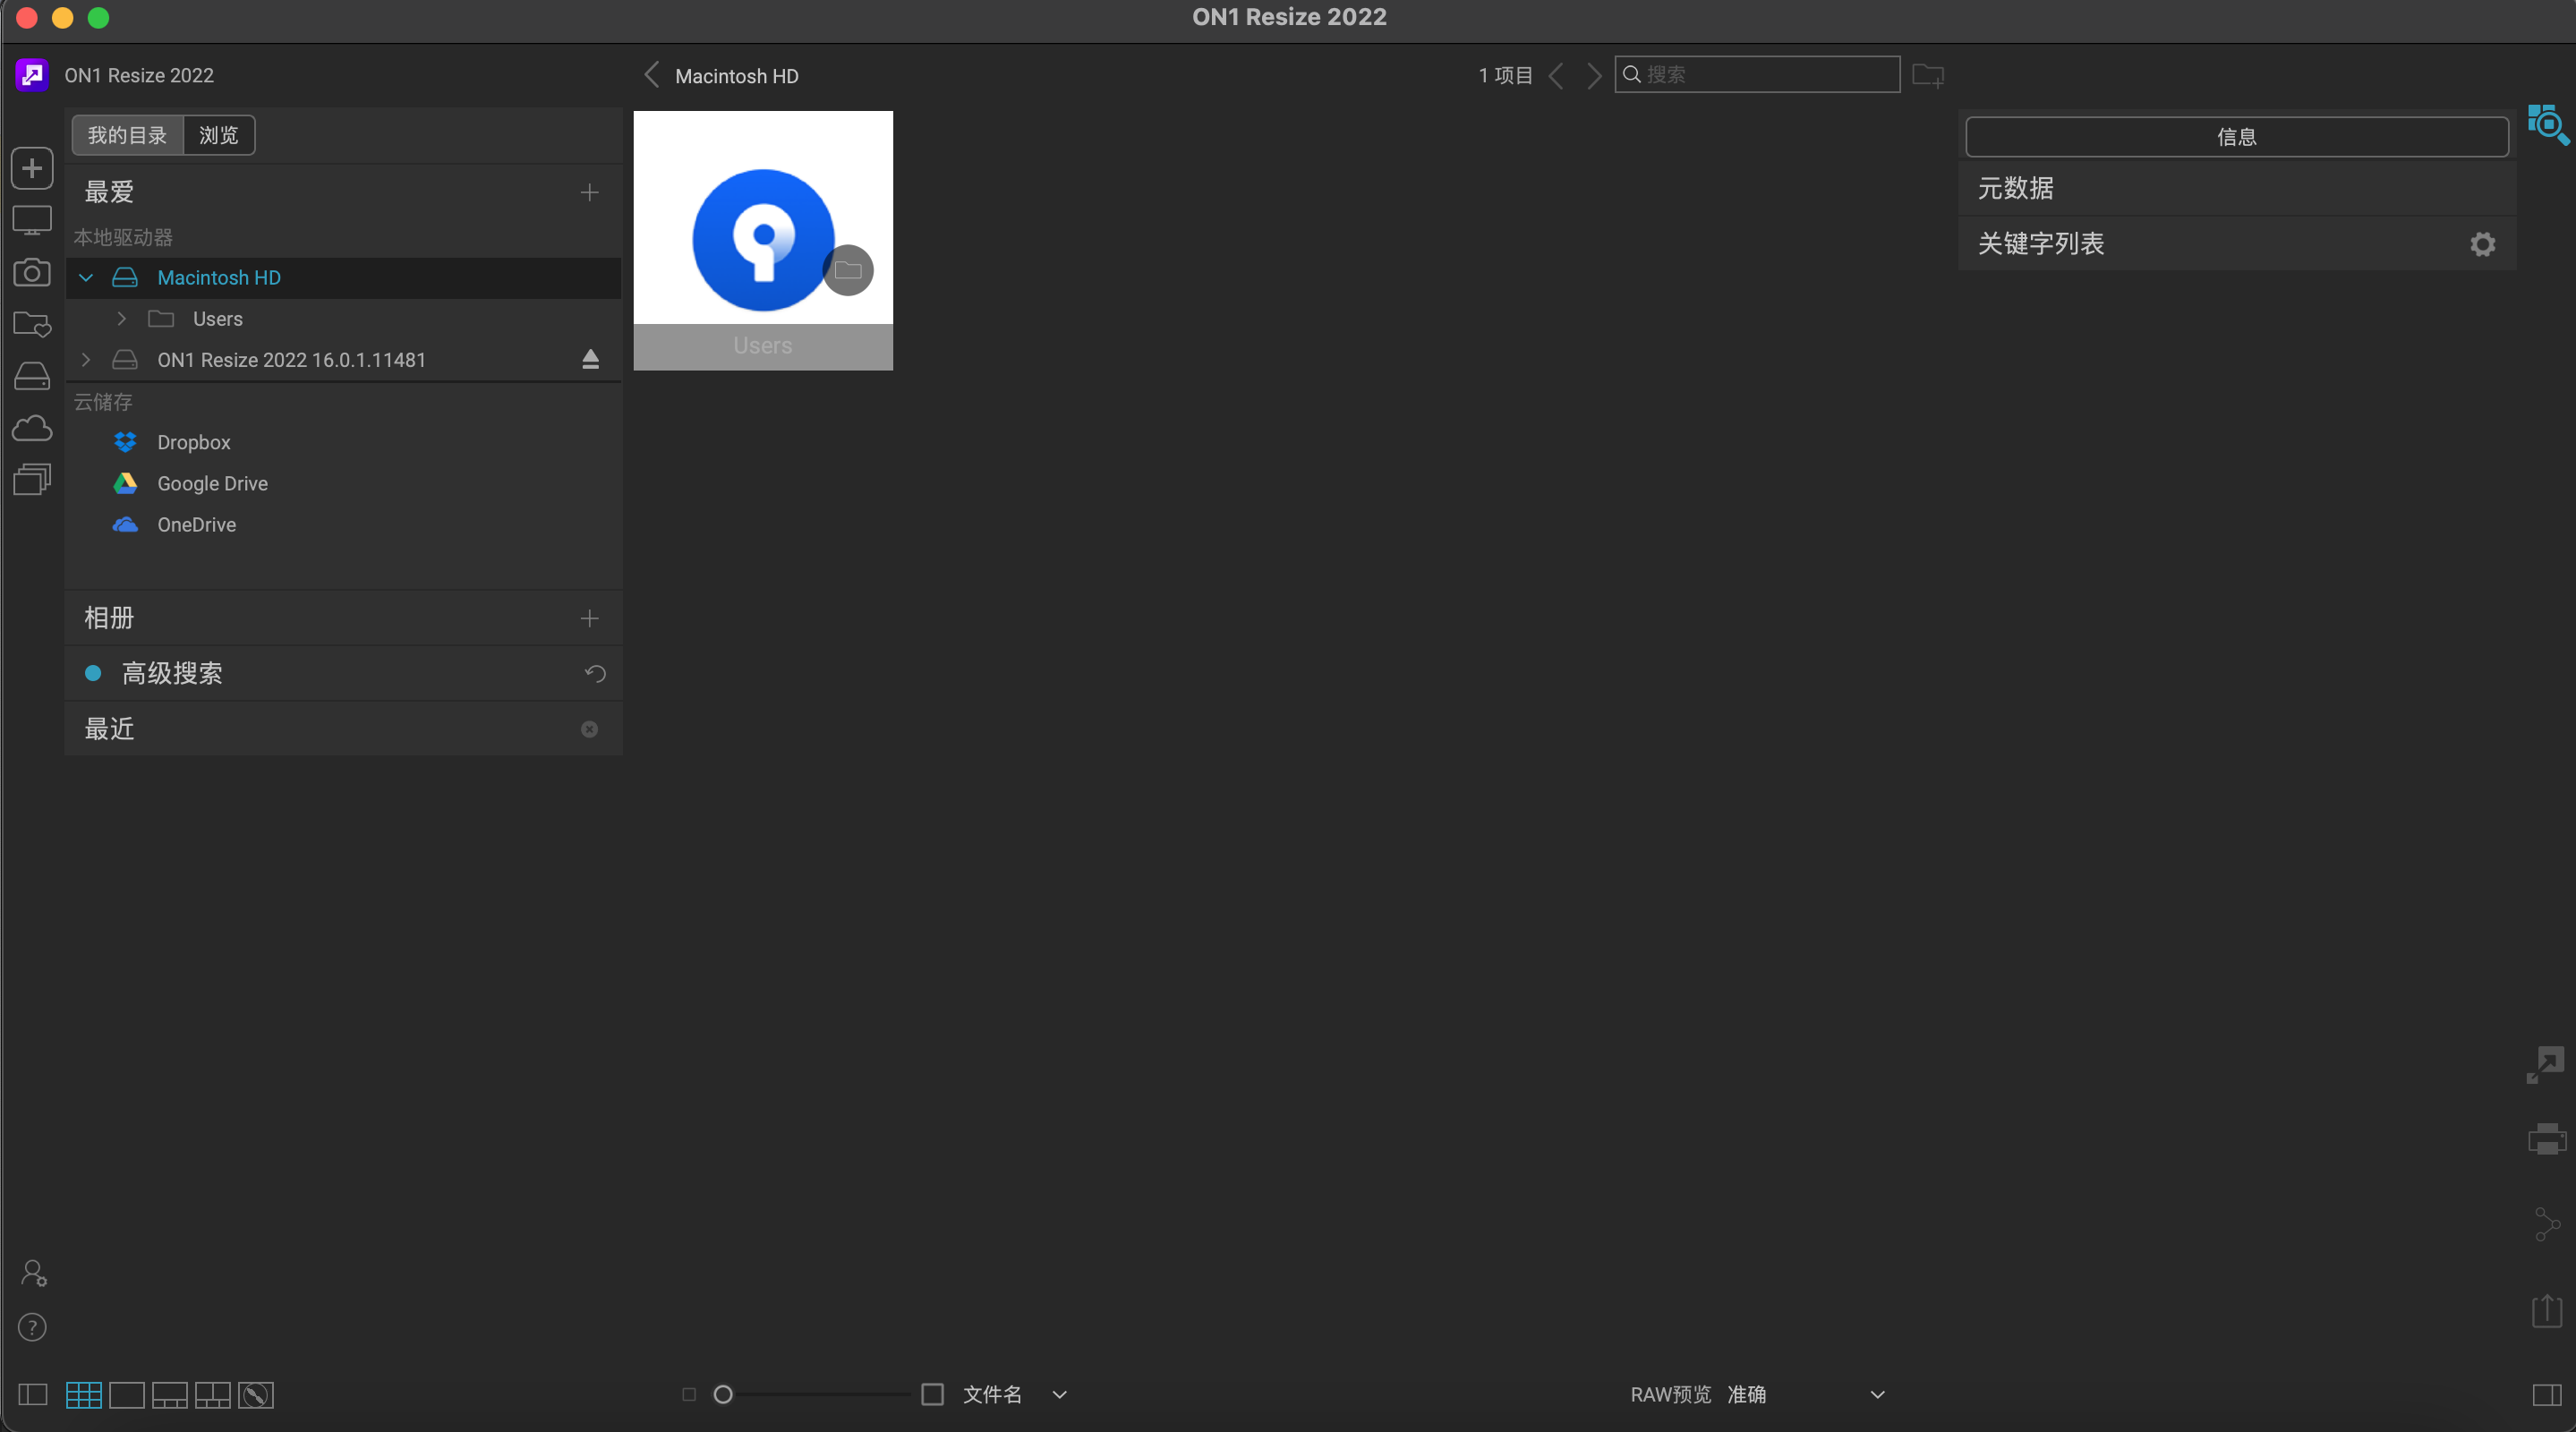Collapse the Macintosh HD tree node

86,278
